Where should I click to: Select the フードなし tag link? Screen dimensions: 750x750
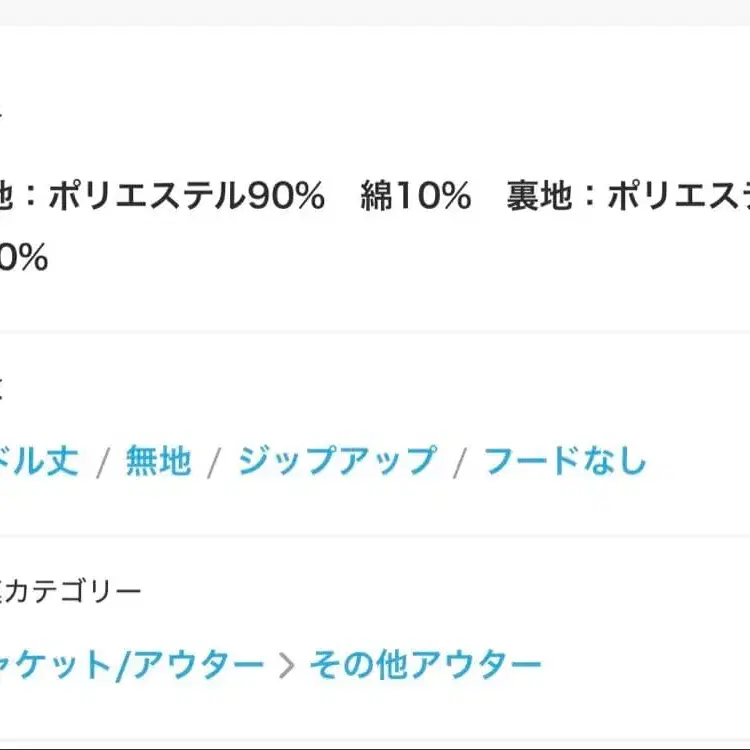click(x=565, y=461)
